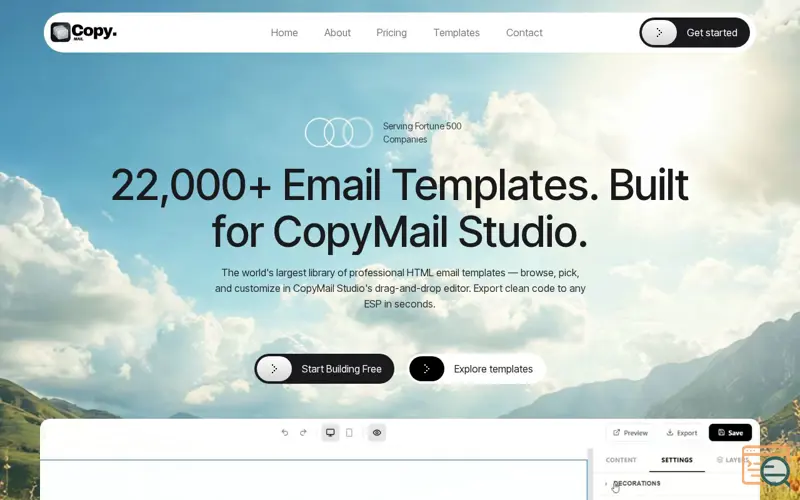This screenshot has width=800, height=500.
Task: Click the Copy Mail logo icon
Action: click(60, 32)
